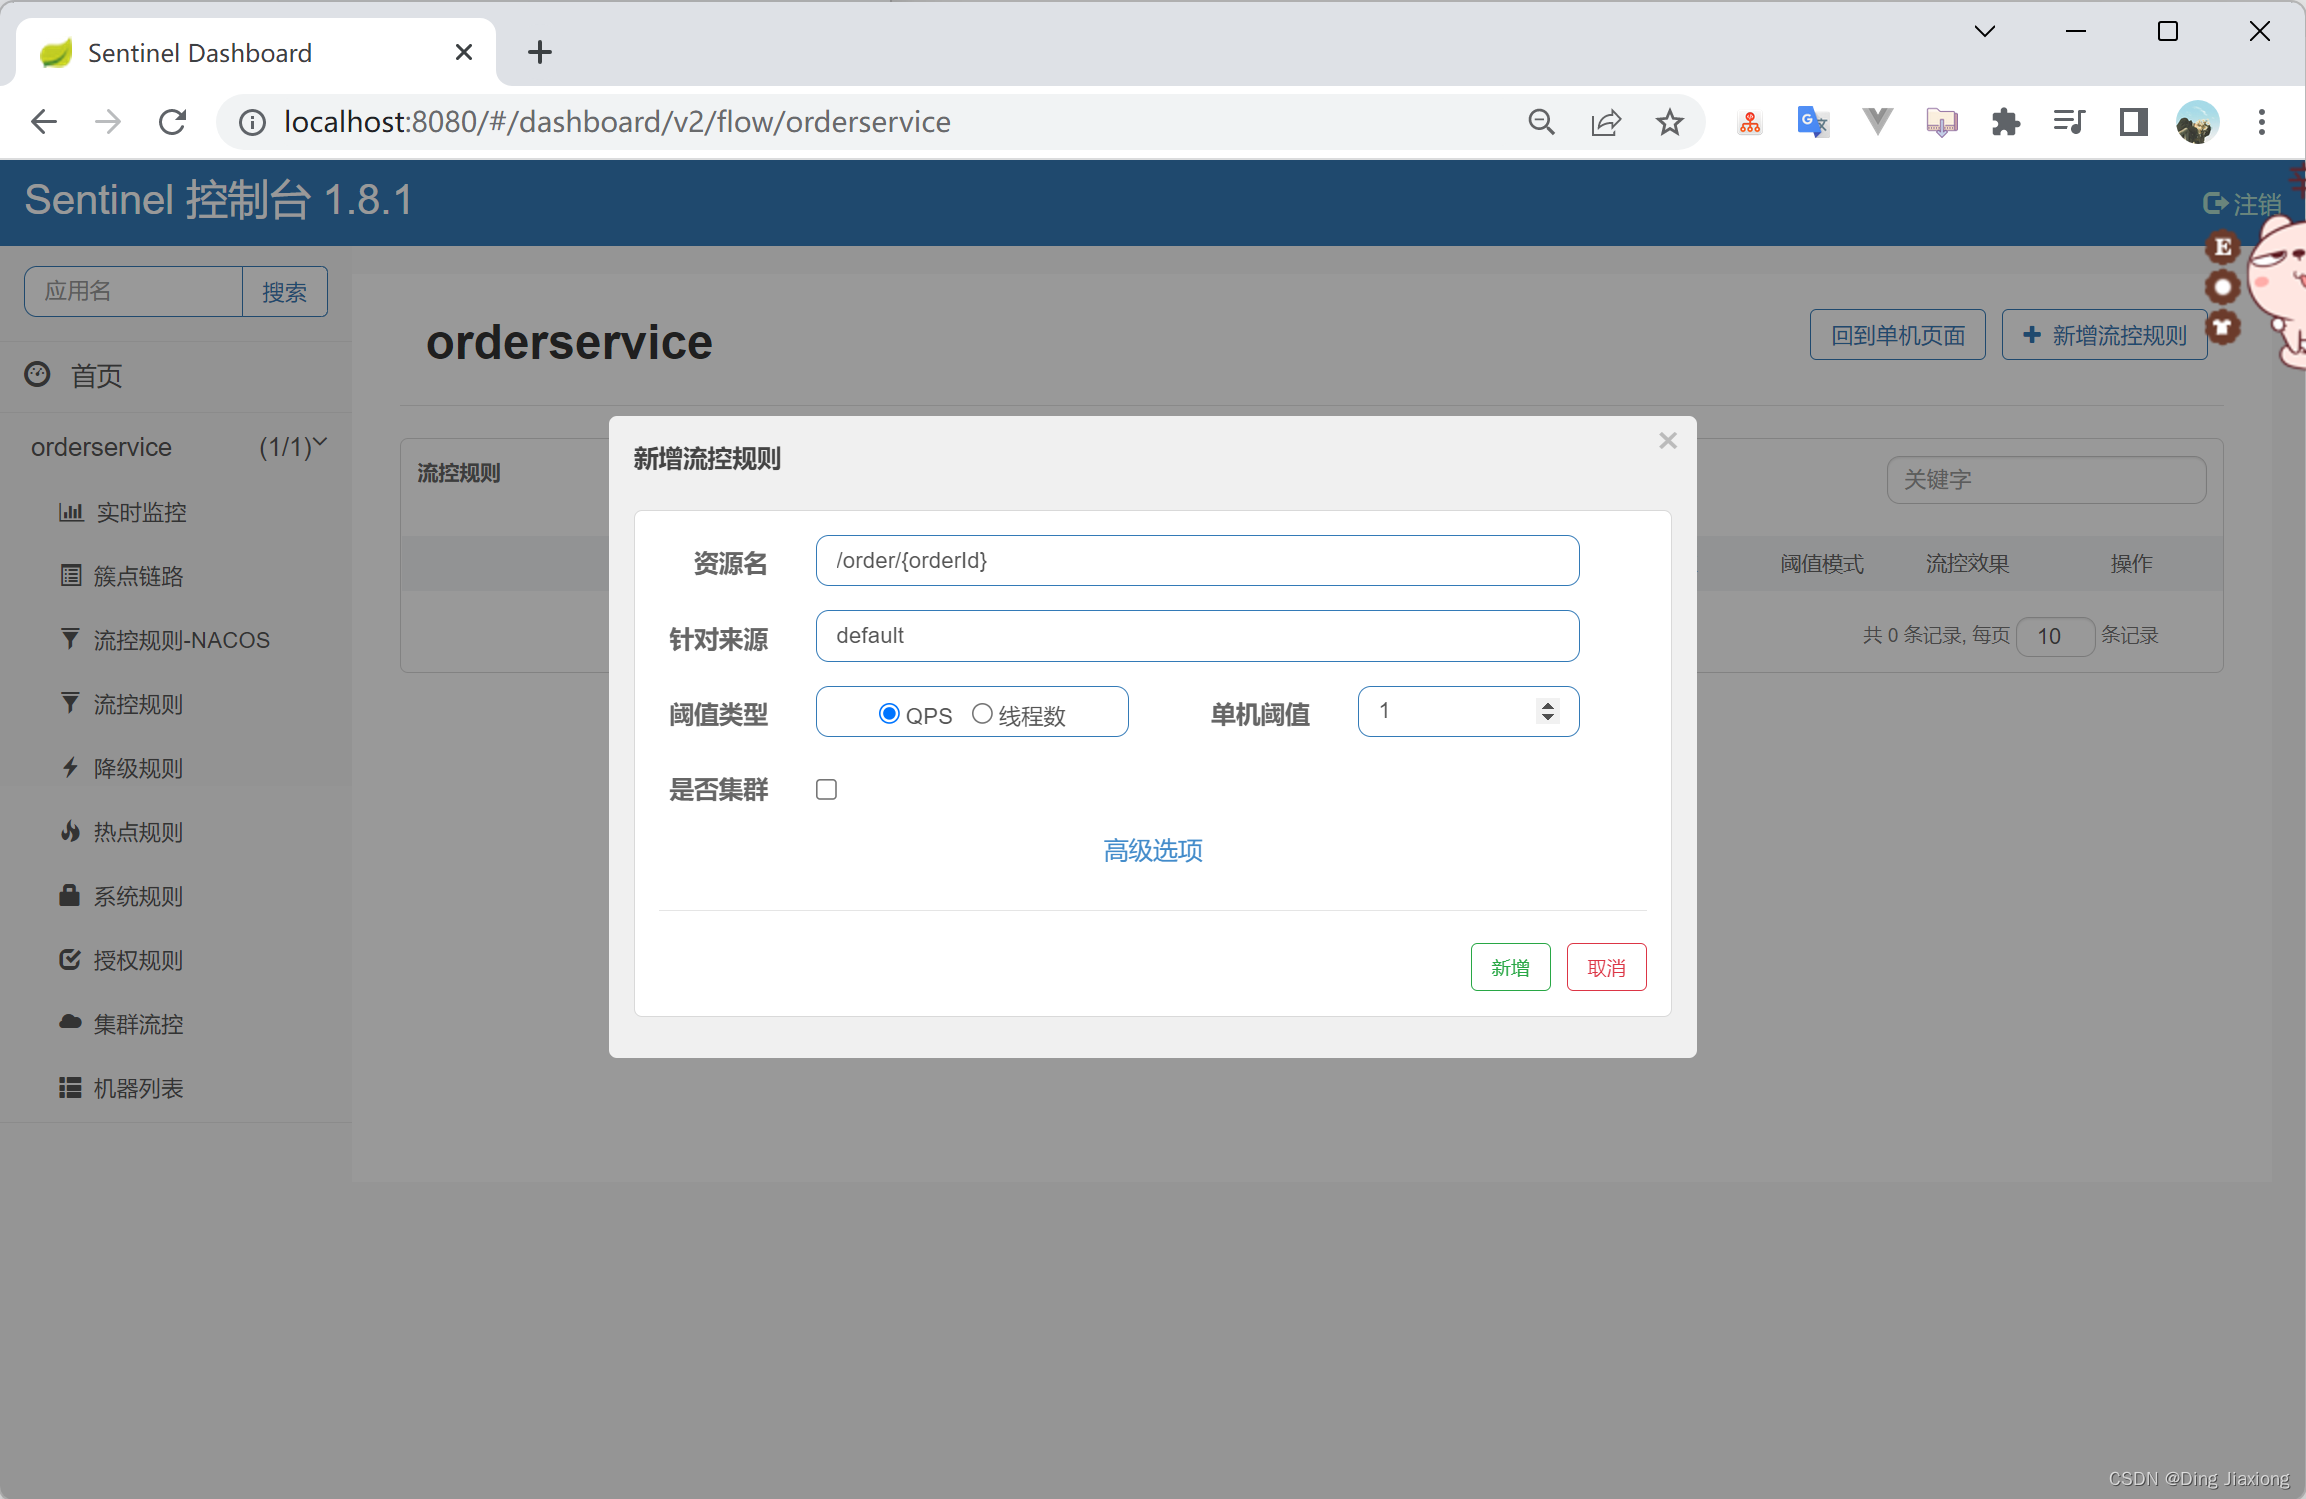Click the red 取消 button
The image size is (2306, 1499).
[1606, 967]
